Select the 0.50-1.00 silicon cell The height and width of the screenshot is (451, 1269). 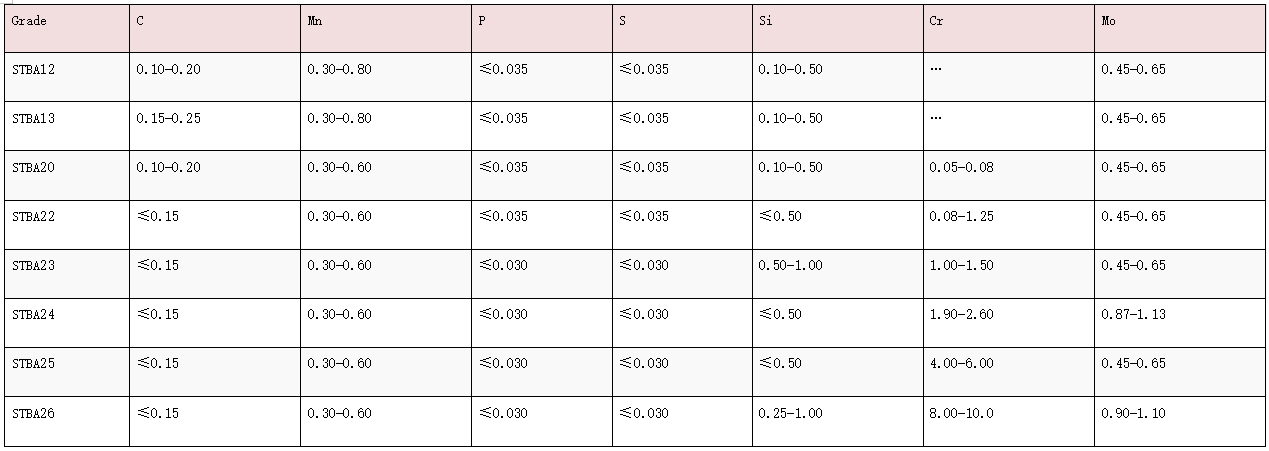tap(790, 266)
